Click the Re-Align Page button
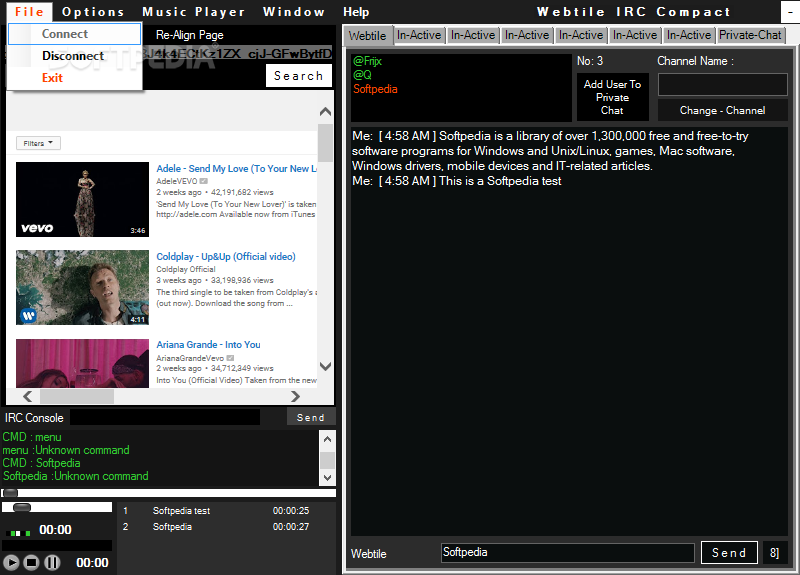This screenshot has width=800, height=575. click(189, 35)
